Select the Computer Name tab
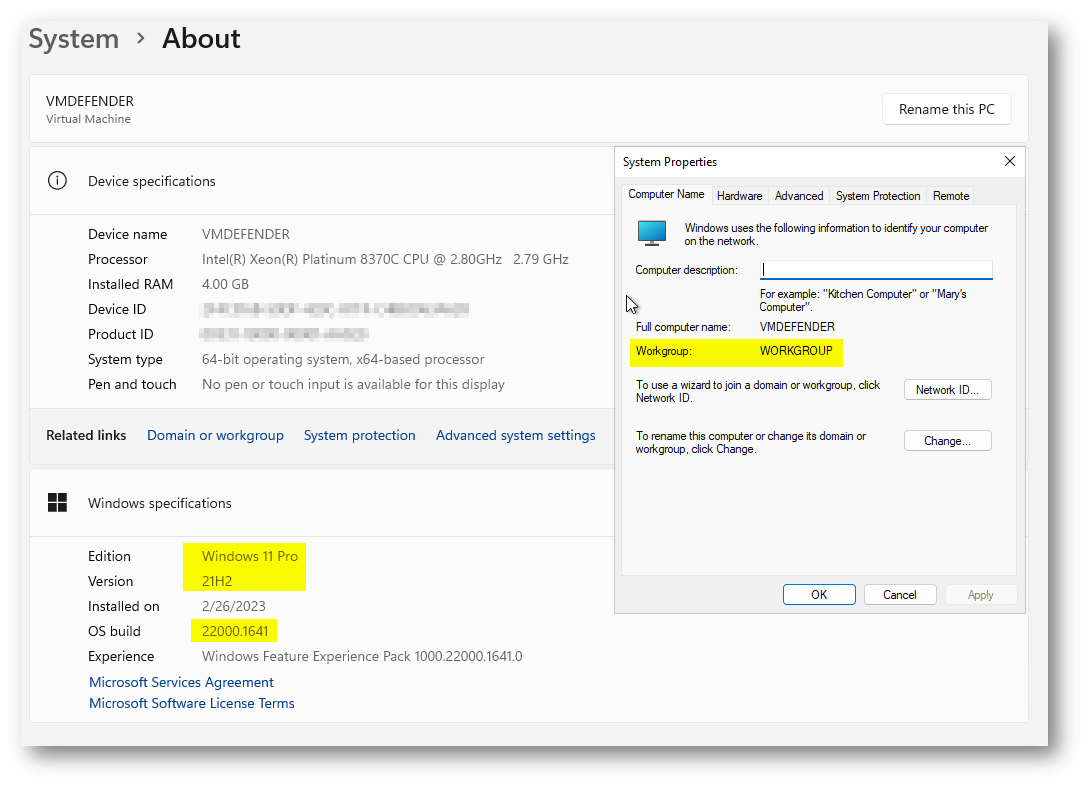Image resolution: width=1090 pixels, height=788 pixels. pyautogui.click(x=666, y=195)
